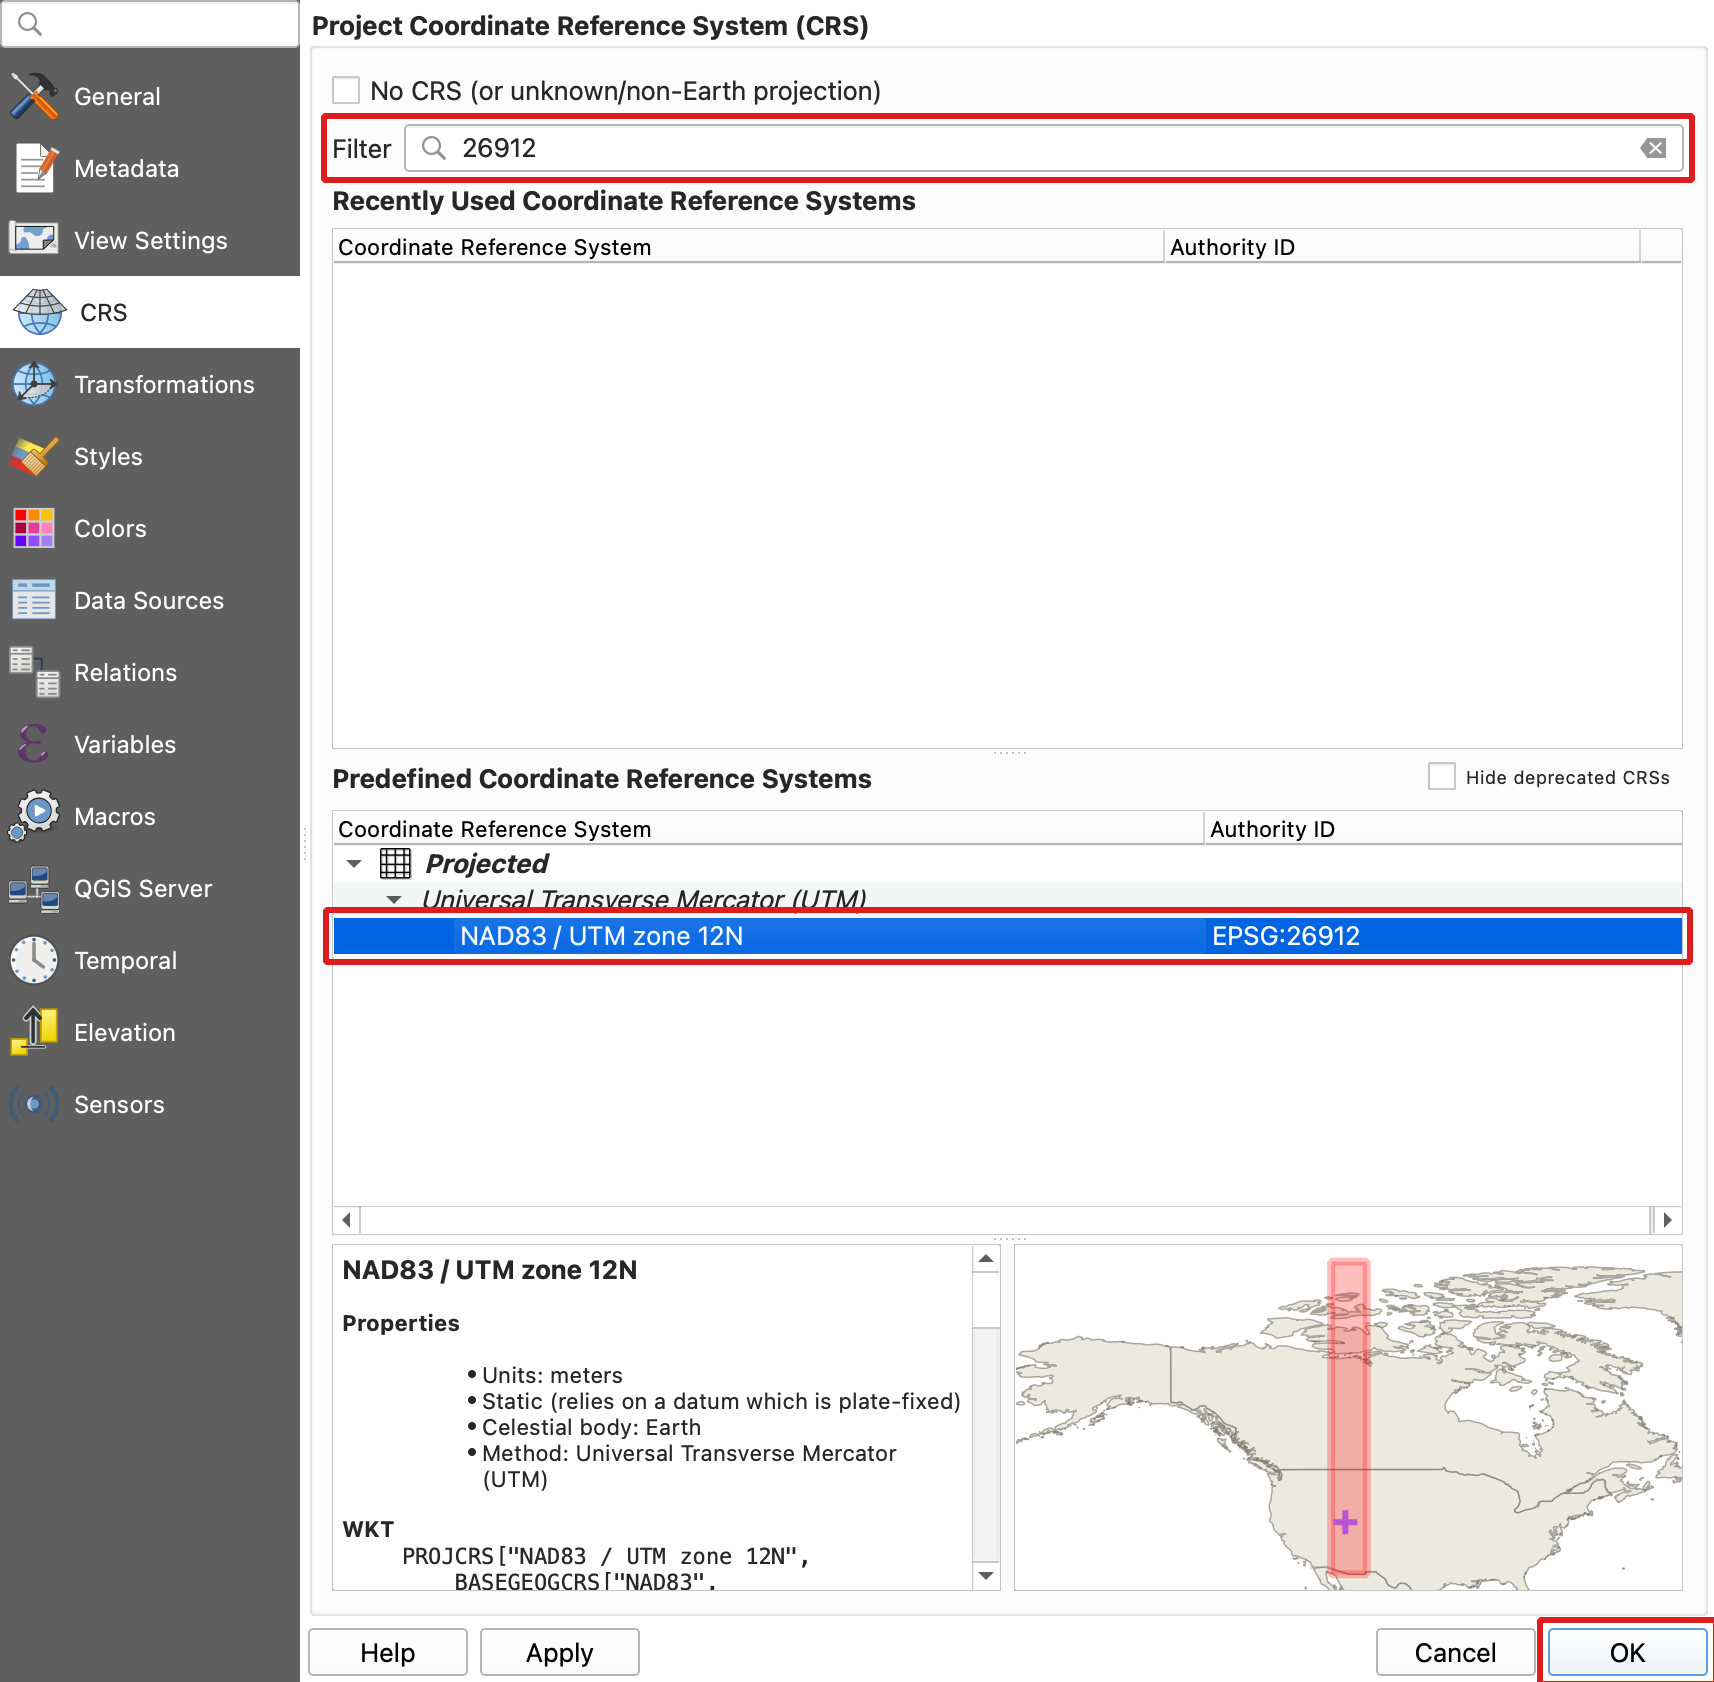Click the Styles paintbrush icon
Screen dimensions: 1714x1682
pyautogui.click(x=34, y=456)
